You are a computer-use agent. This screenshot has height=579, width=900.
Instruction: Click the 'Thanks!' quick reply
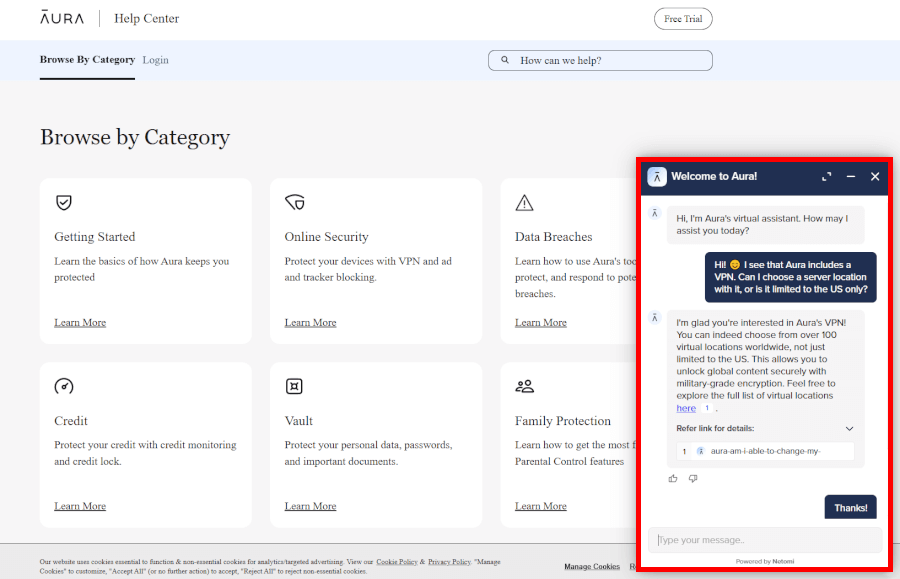coord(851,507)
